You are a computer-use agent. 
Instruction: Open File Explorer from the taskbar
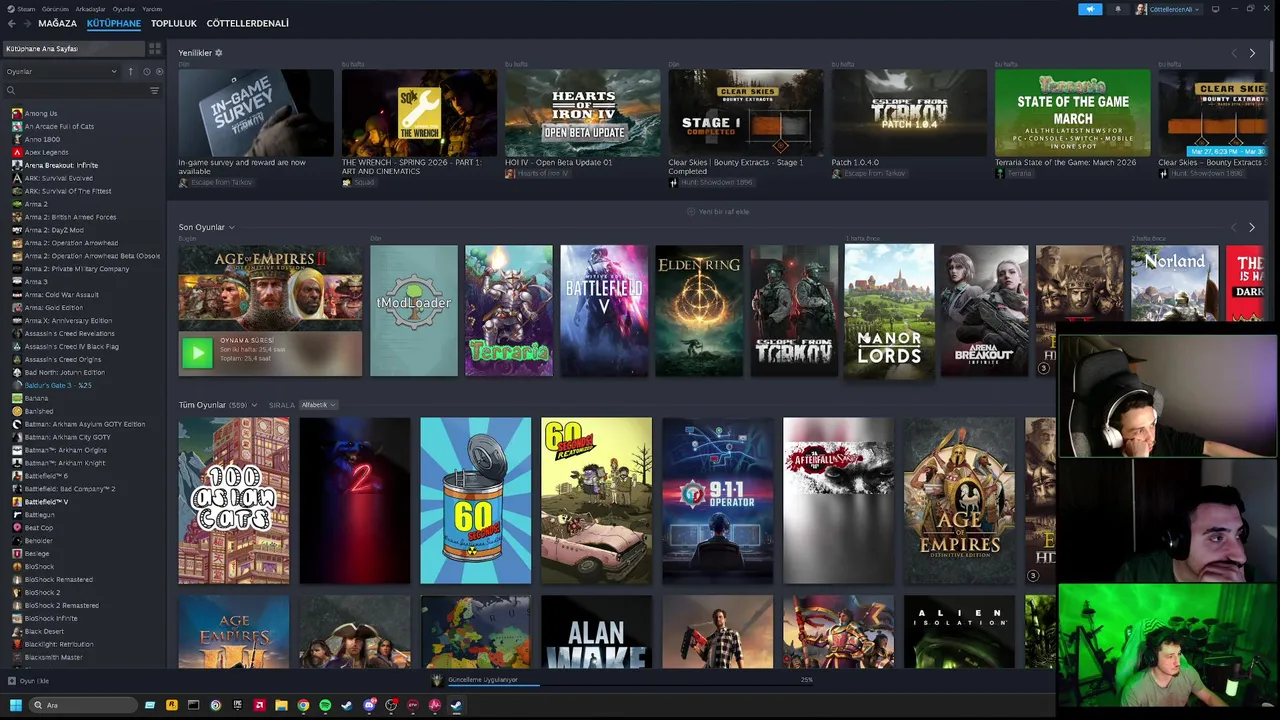(x=281, y=705)
